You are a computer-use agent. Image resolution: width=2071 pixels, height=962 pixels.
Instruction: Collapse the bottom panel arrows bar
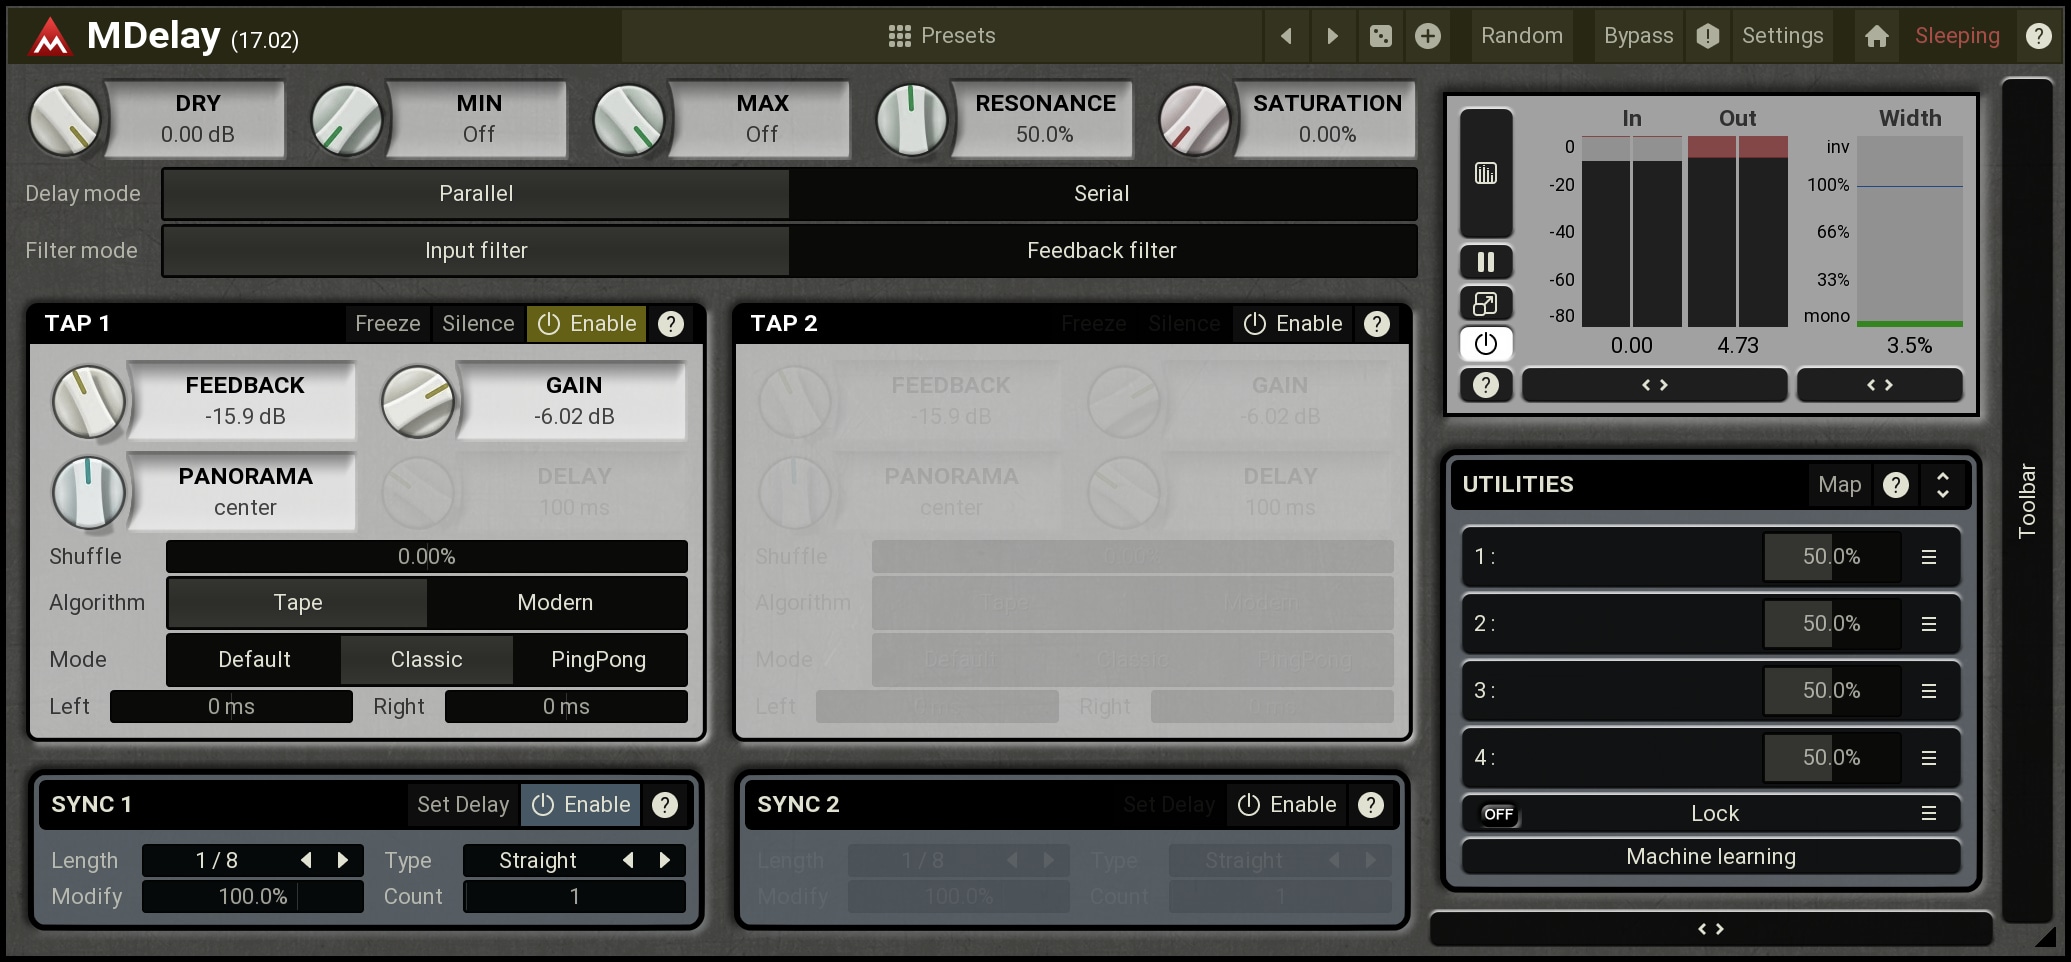point(1710,929)
